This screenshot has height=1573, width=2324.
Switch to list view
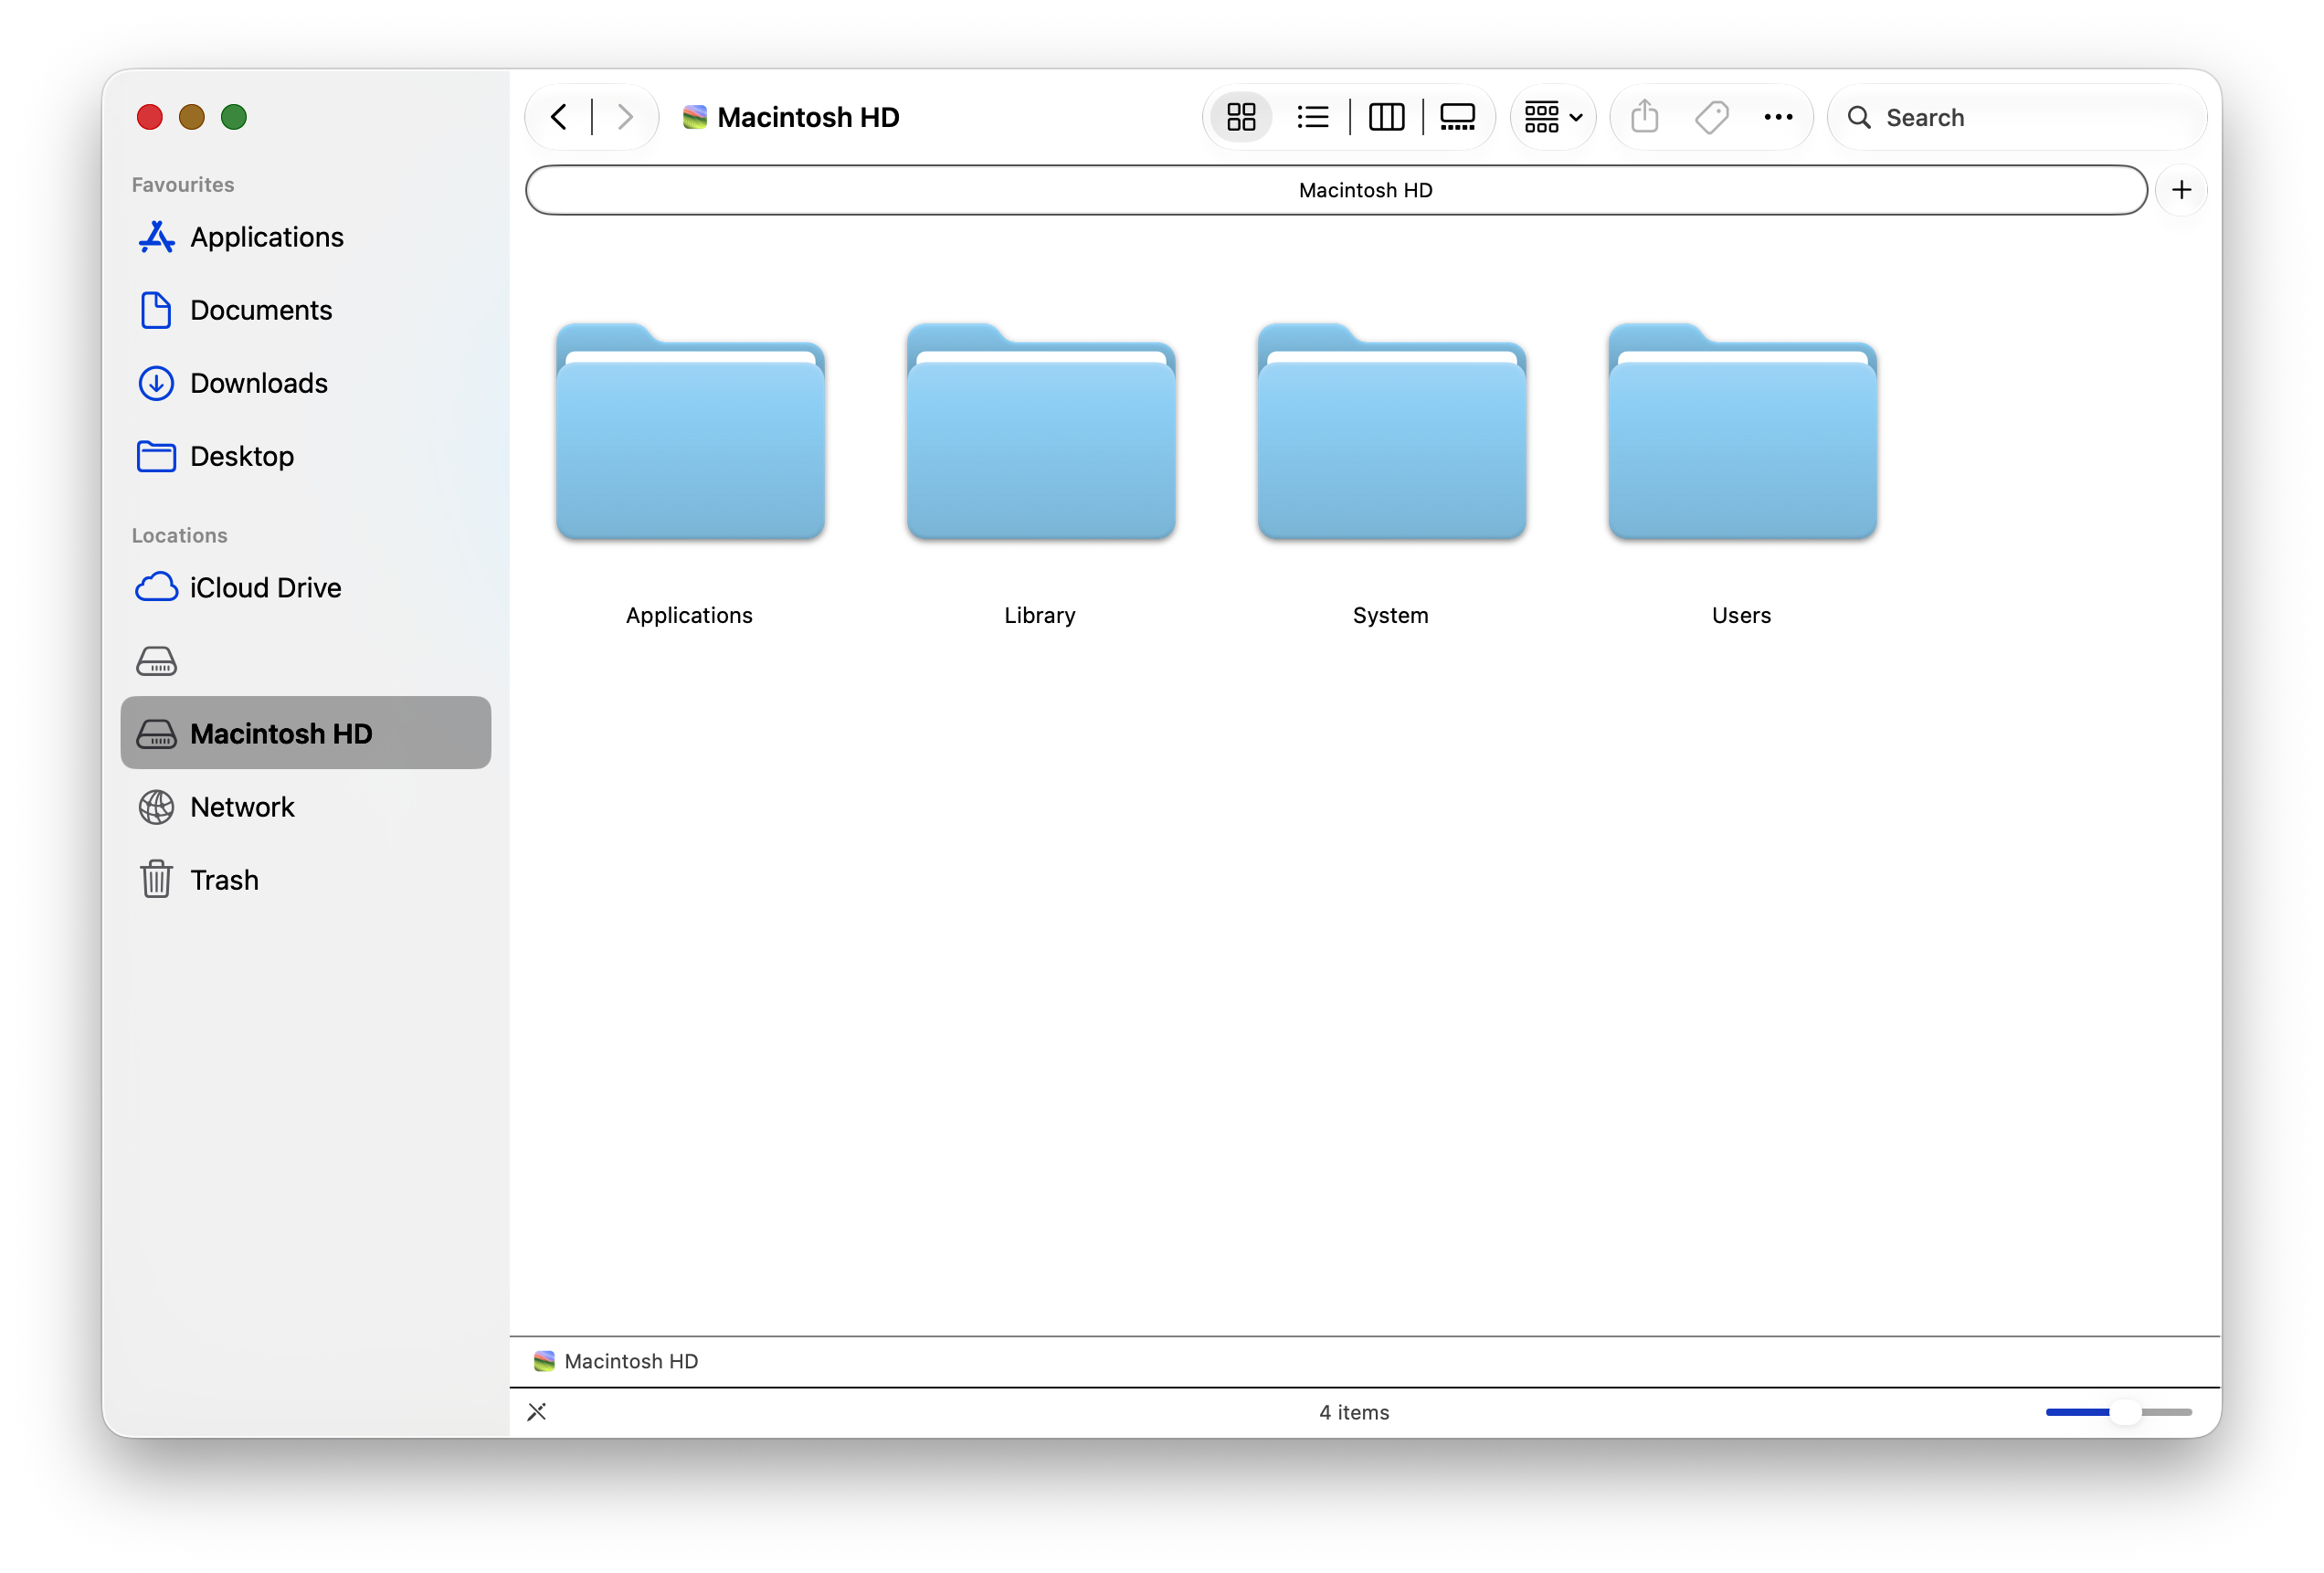pyautogui.click(x=1313, y=117)
